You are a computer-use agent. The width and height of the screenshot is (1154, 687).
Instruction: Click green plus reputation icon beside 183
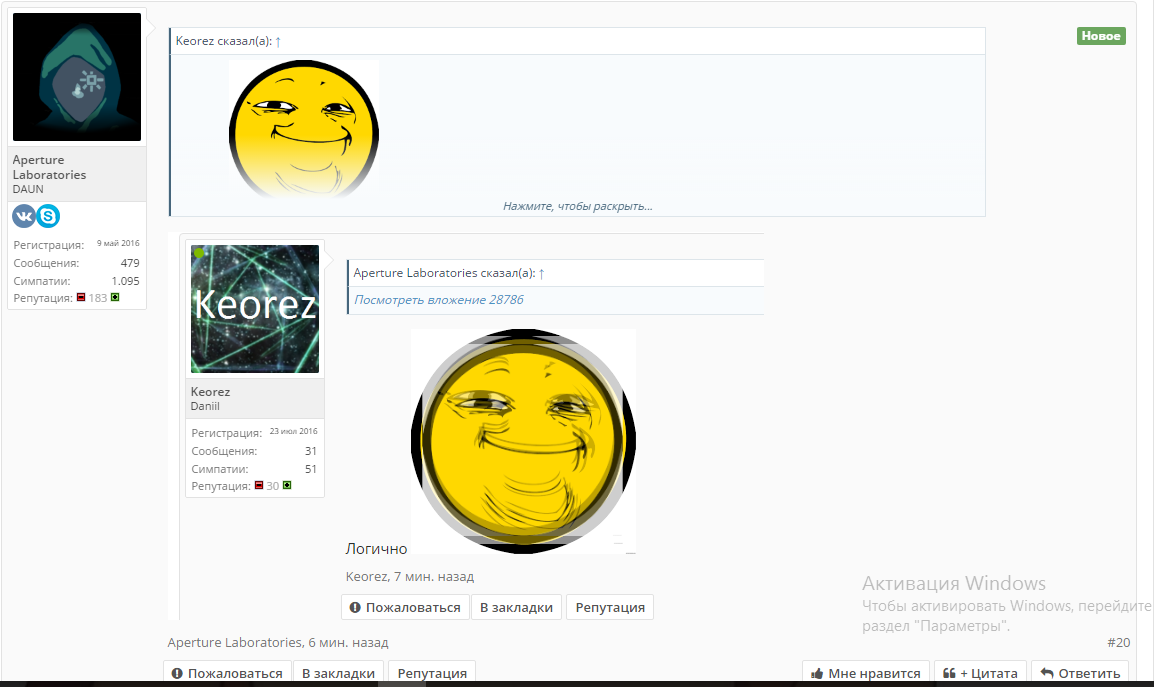tap(115, 297)
